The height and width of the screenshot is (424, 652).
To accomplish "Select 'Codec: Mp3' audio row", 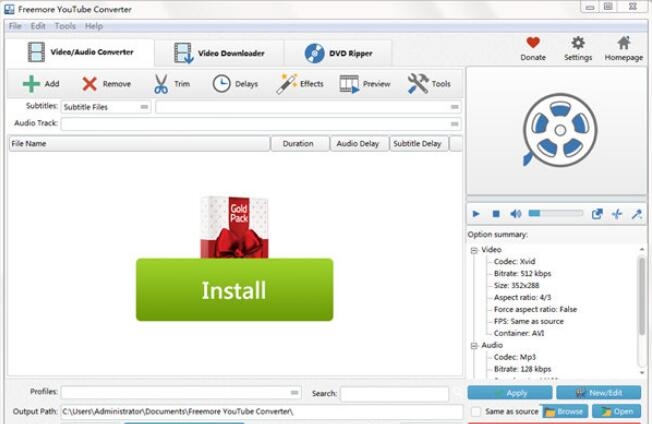I will click(x=515, y=357).
